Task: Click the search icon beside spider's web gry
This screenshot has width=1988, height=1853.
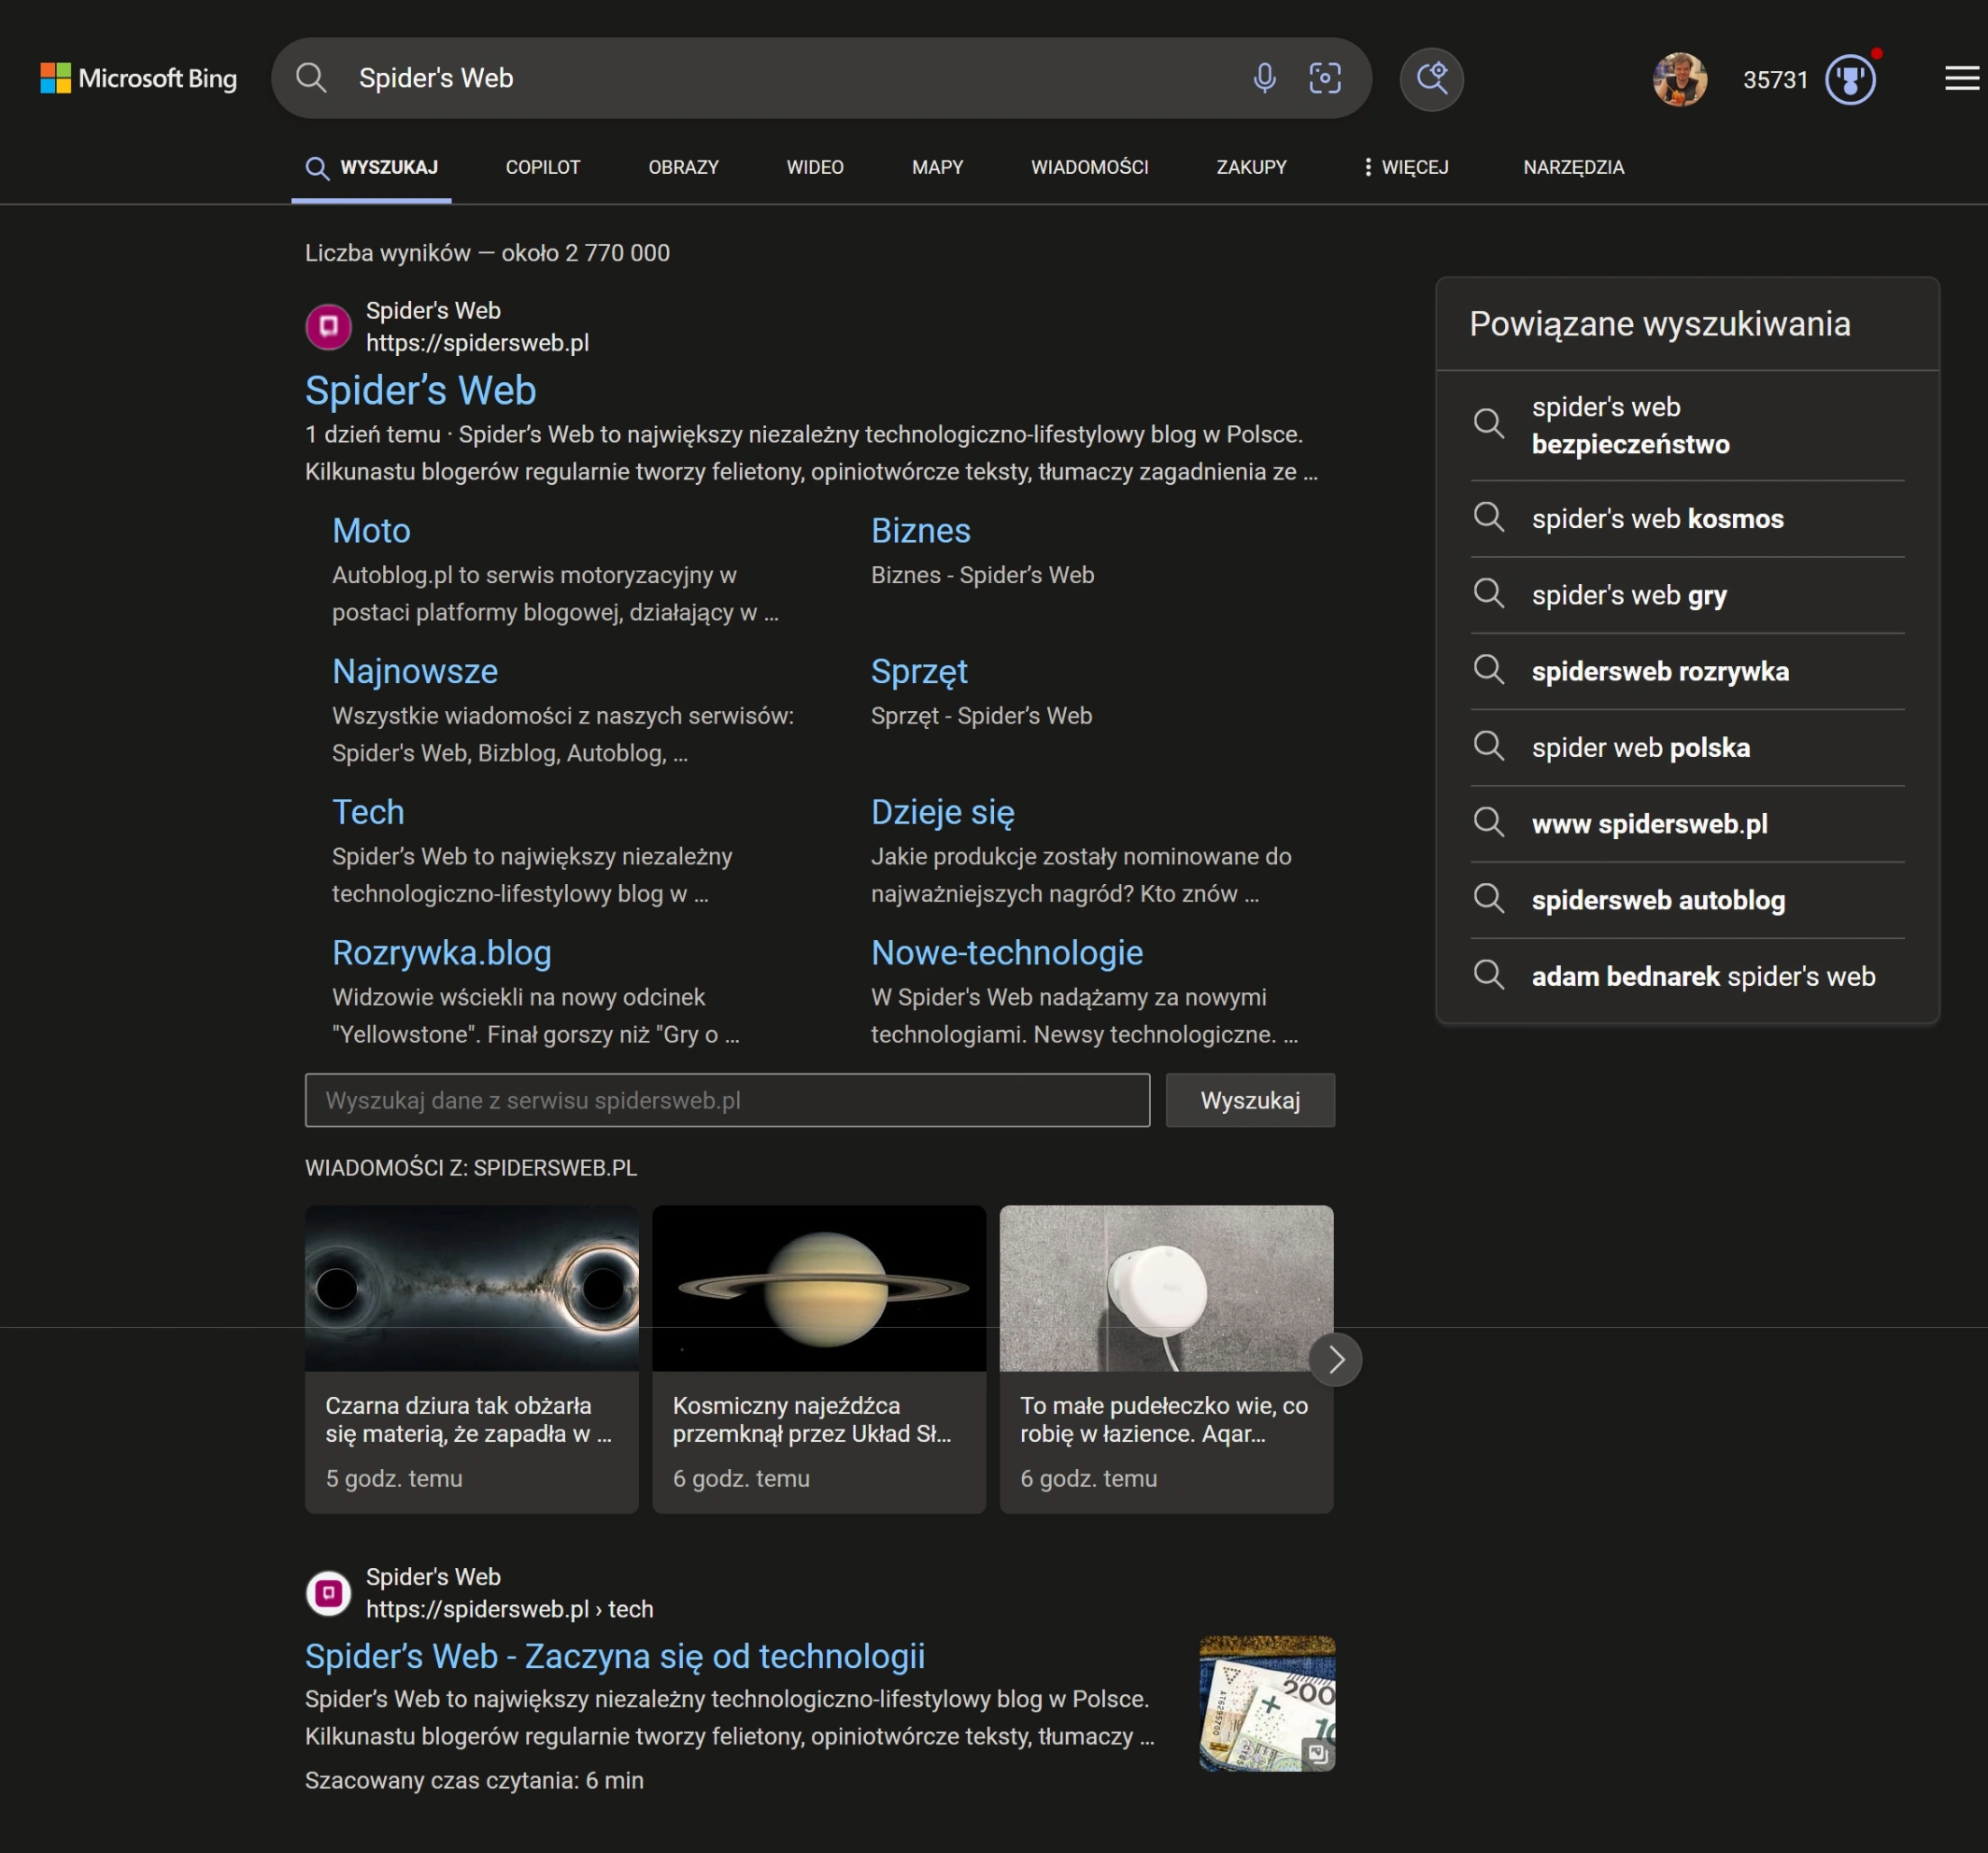Action: pos(1489,593)
